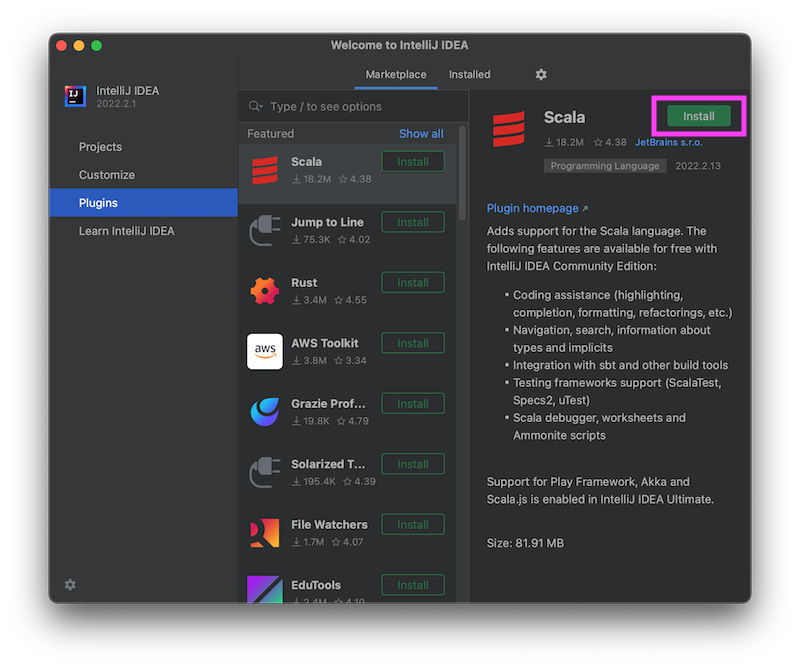Click the large Scala logo in the details pane
Viewport: 800px width, 668px height.
(509, 129)
